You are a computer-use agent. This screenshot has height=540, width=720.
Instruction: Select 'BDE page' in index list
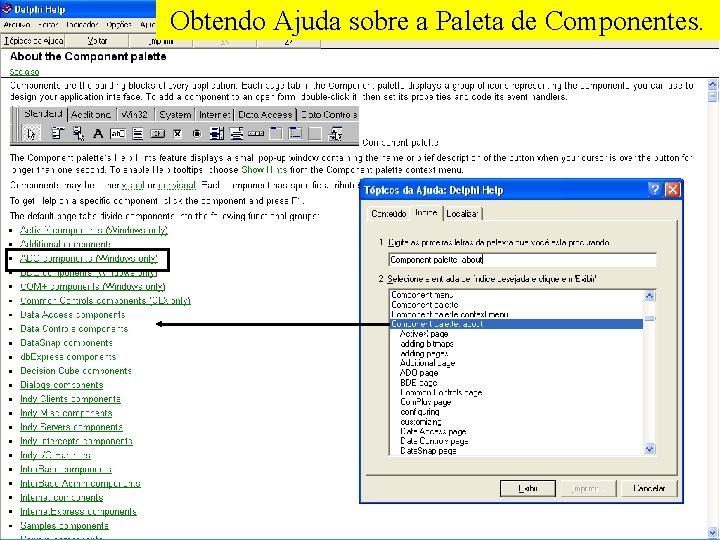pos(418,382)
